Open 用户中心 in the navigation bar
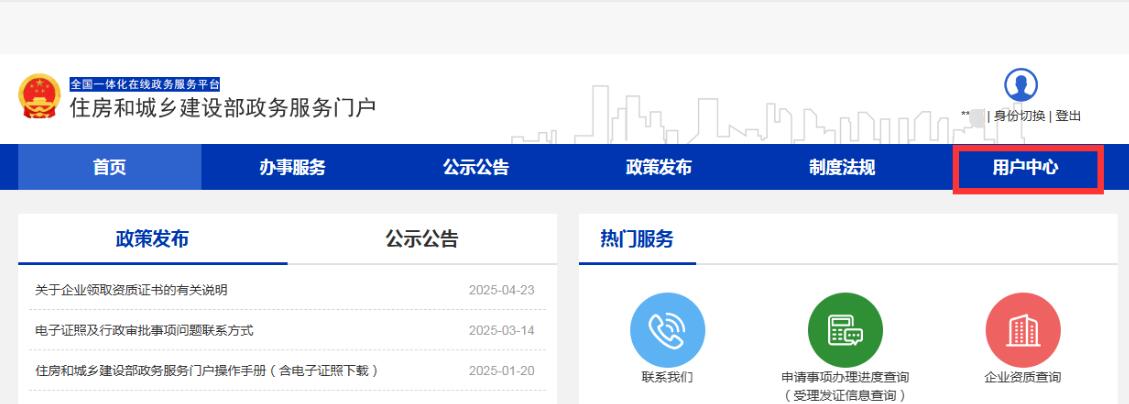This screenshot has height=404, width=1129. click(1026, 168)
